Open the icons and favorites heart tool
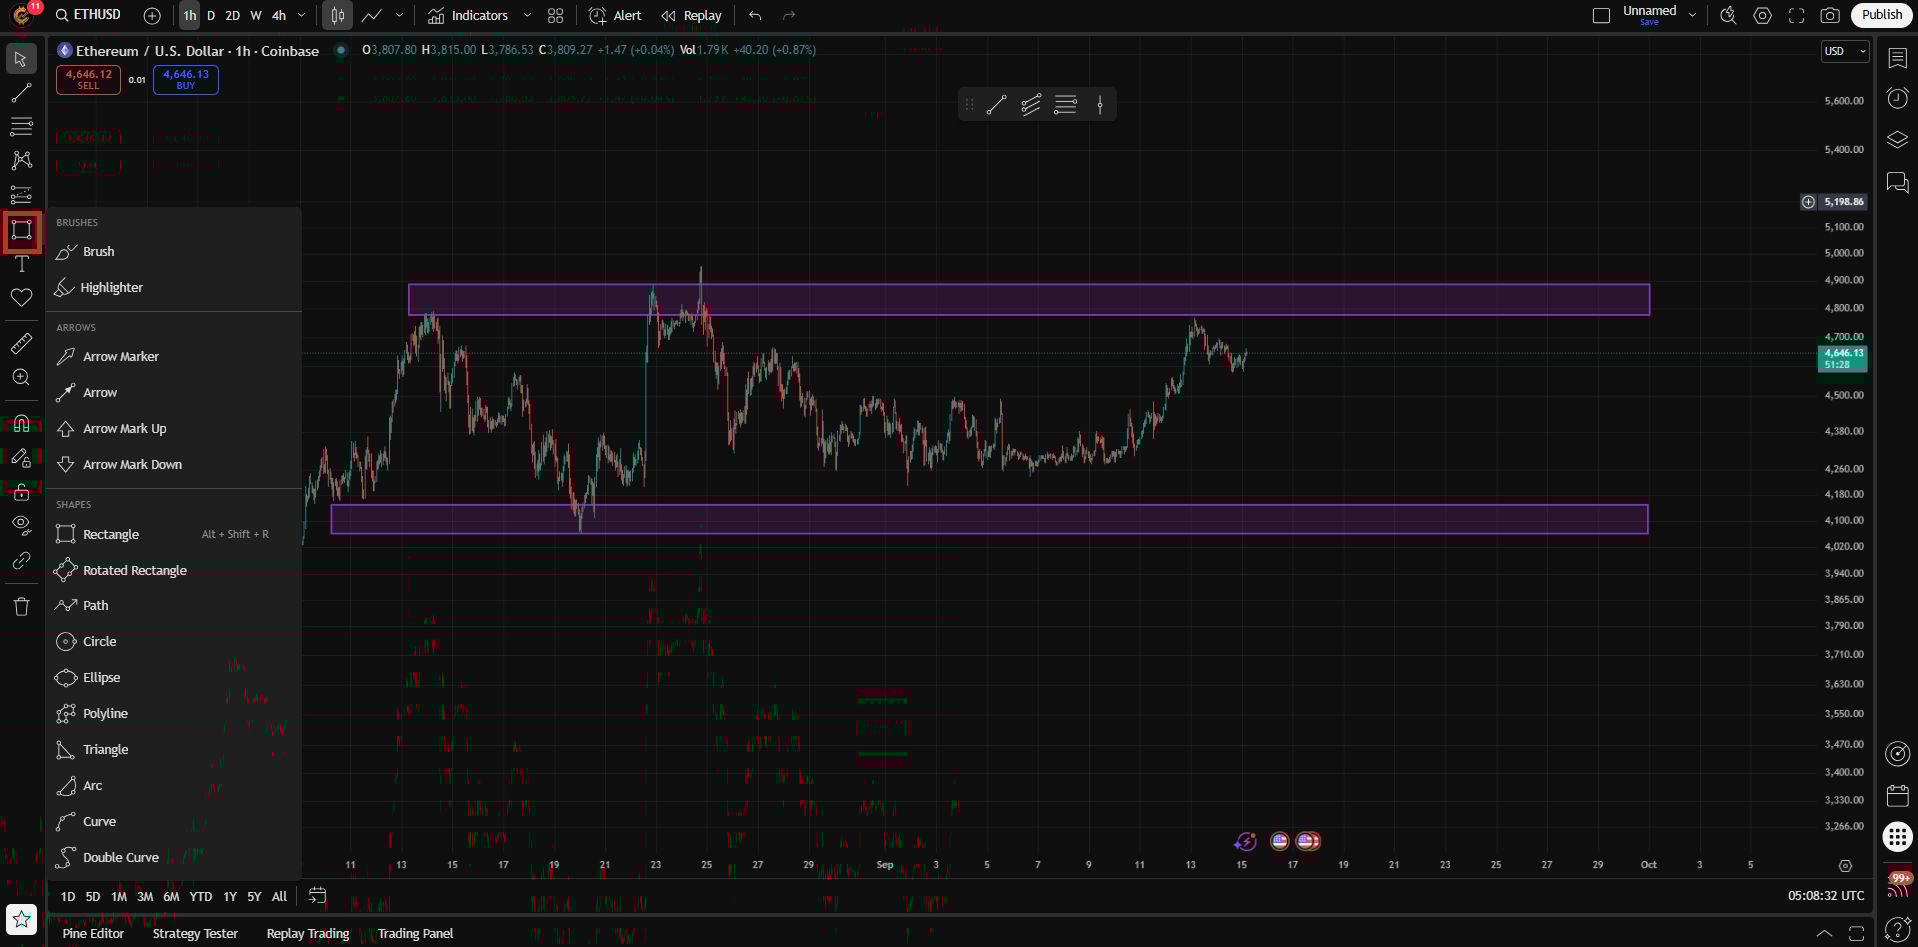Viewport: 1918px width, 947px height. [21, 298]
